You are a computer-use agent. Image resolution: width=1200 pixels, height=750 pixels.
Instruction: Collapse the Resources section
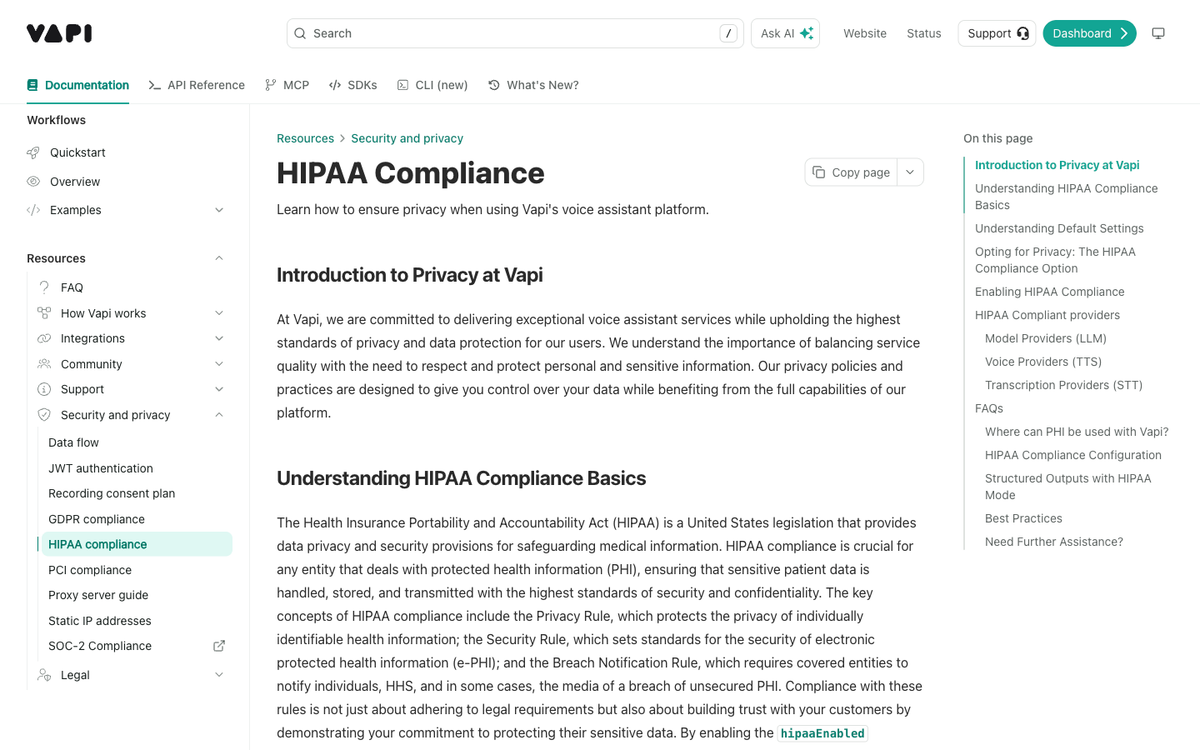tap(219, 258)
